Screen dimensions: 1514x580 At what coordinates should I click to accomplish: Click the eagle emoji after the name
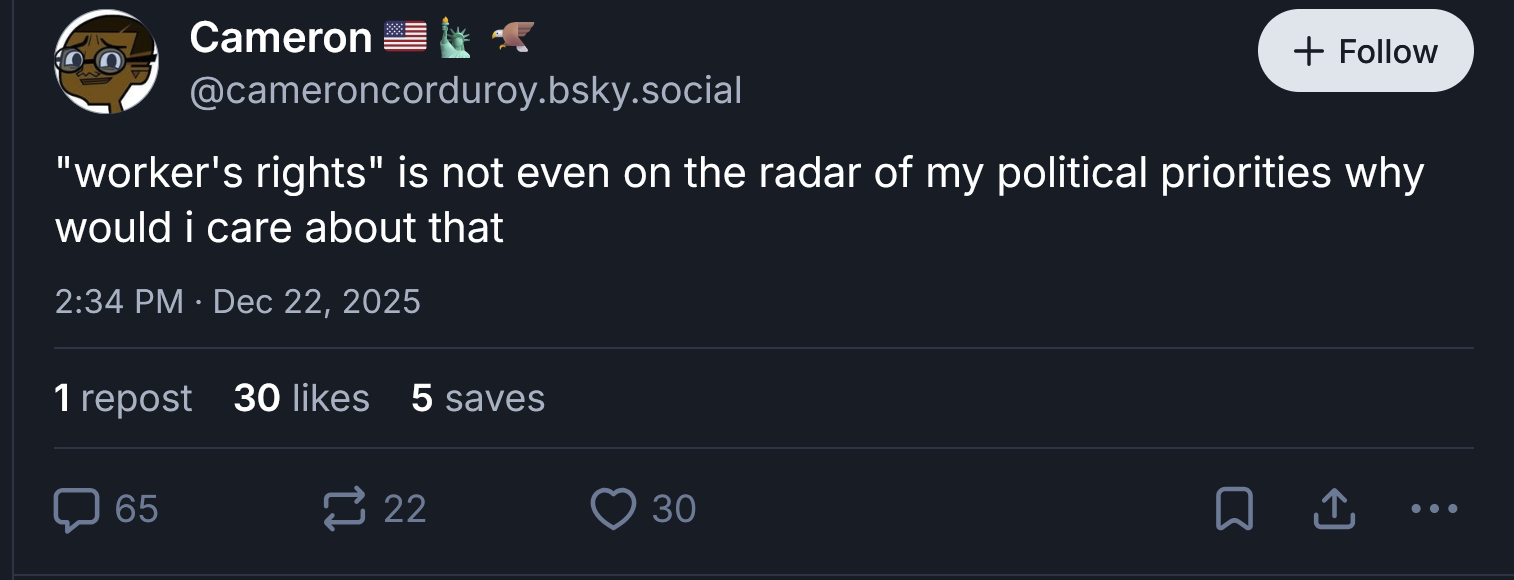(511, 37)
